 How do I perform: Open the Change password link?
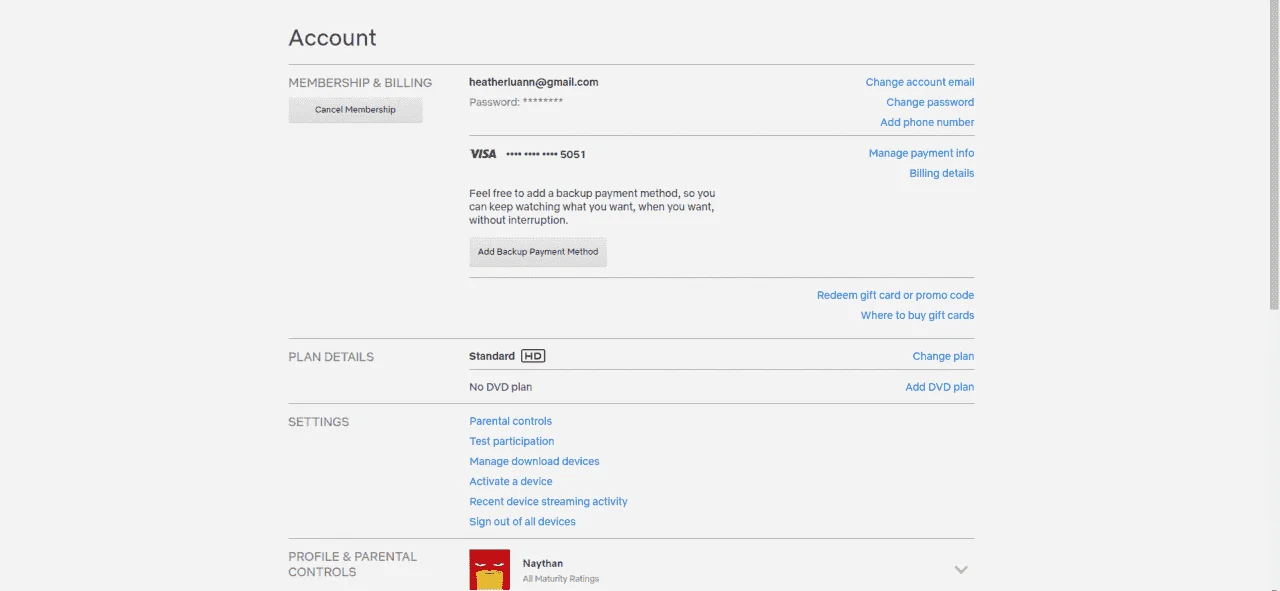click(930, 102)
